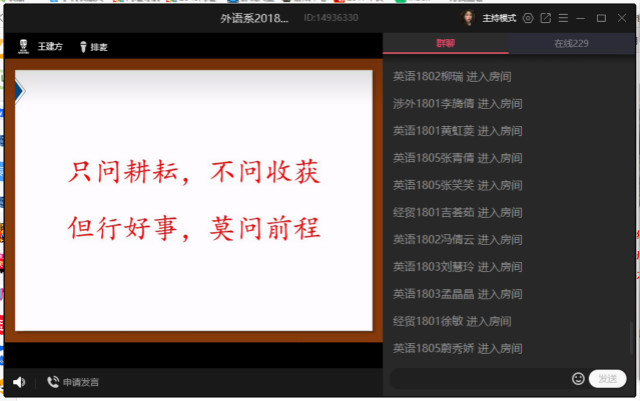This screenshot has width=640, height=401.
Task: Click the shared slide with red calligraphy
Action: (x=194, y=200)
